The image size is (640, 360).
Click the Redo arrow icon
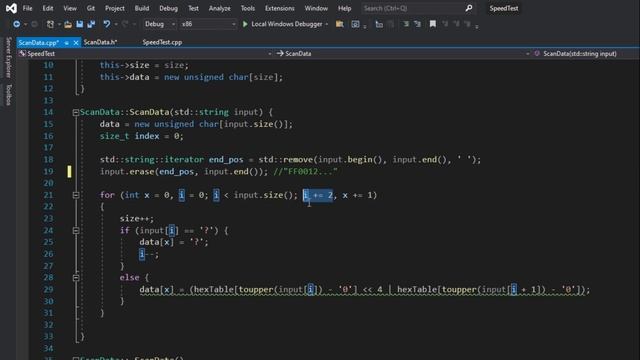click(x=125, y=24)
